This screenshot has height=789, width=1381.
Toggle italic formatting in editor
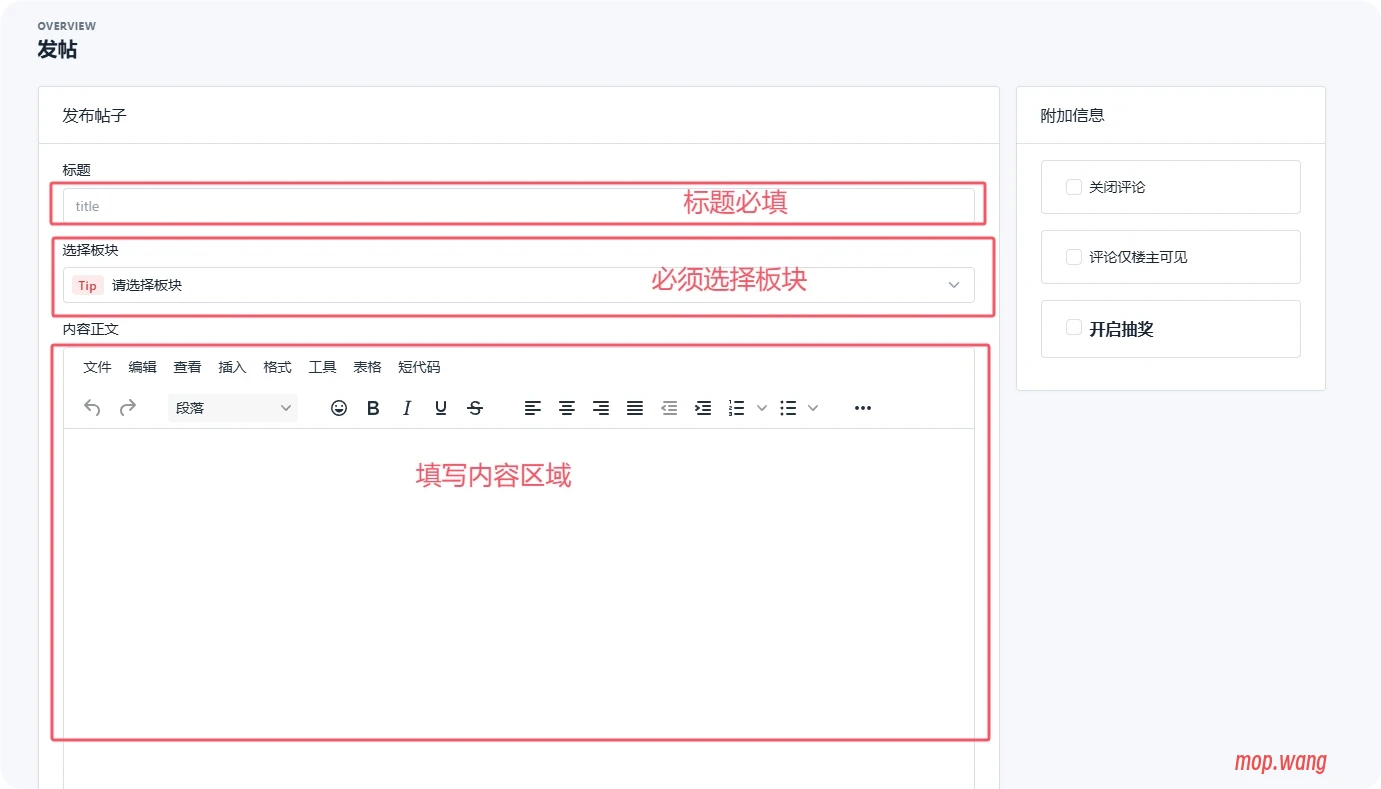[x=407, y=408]
